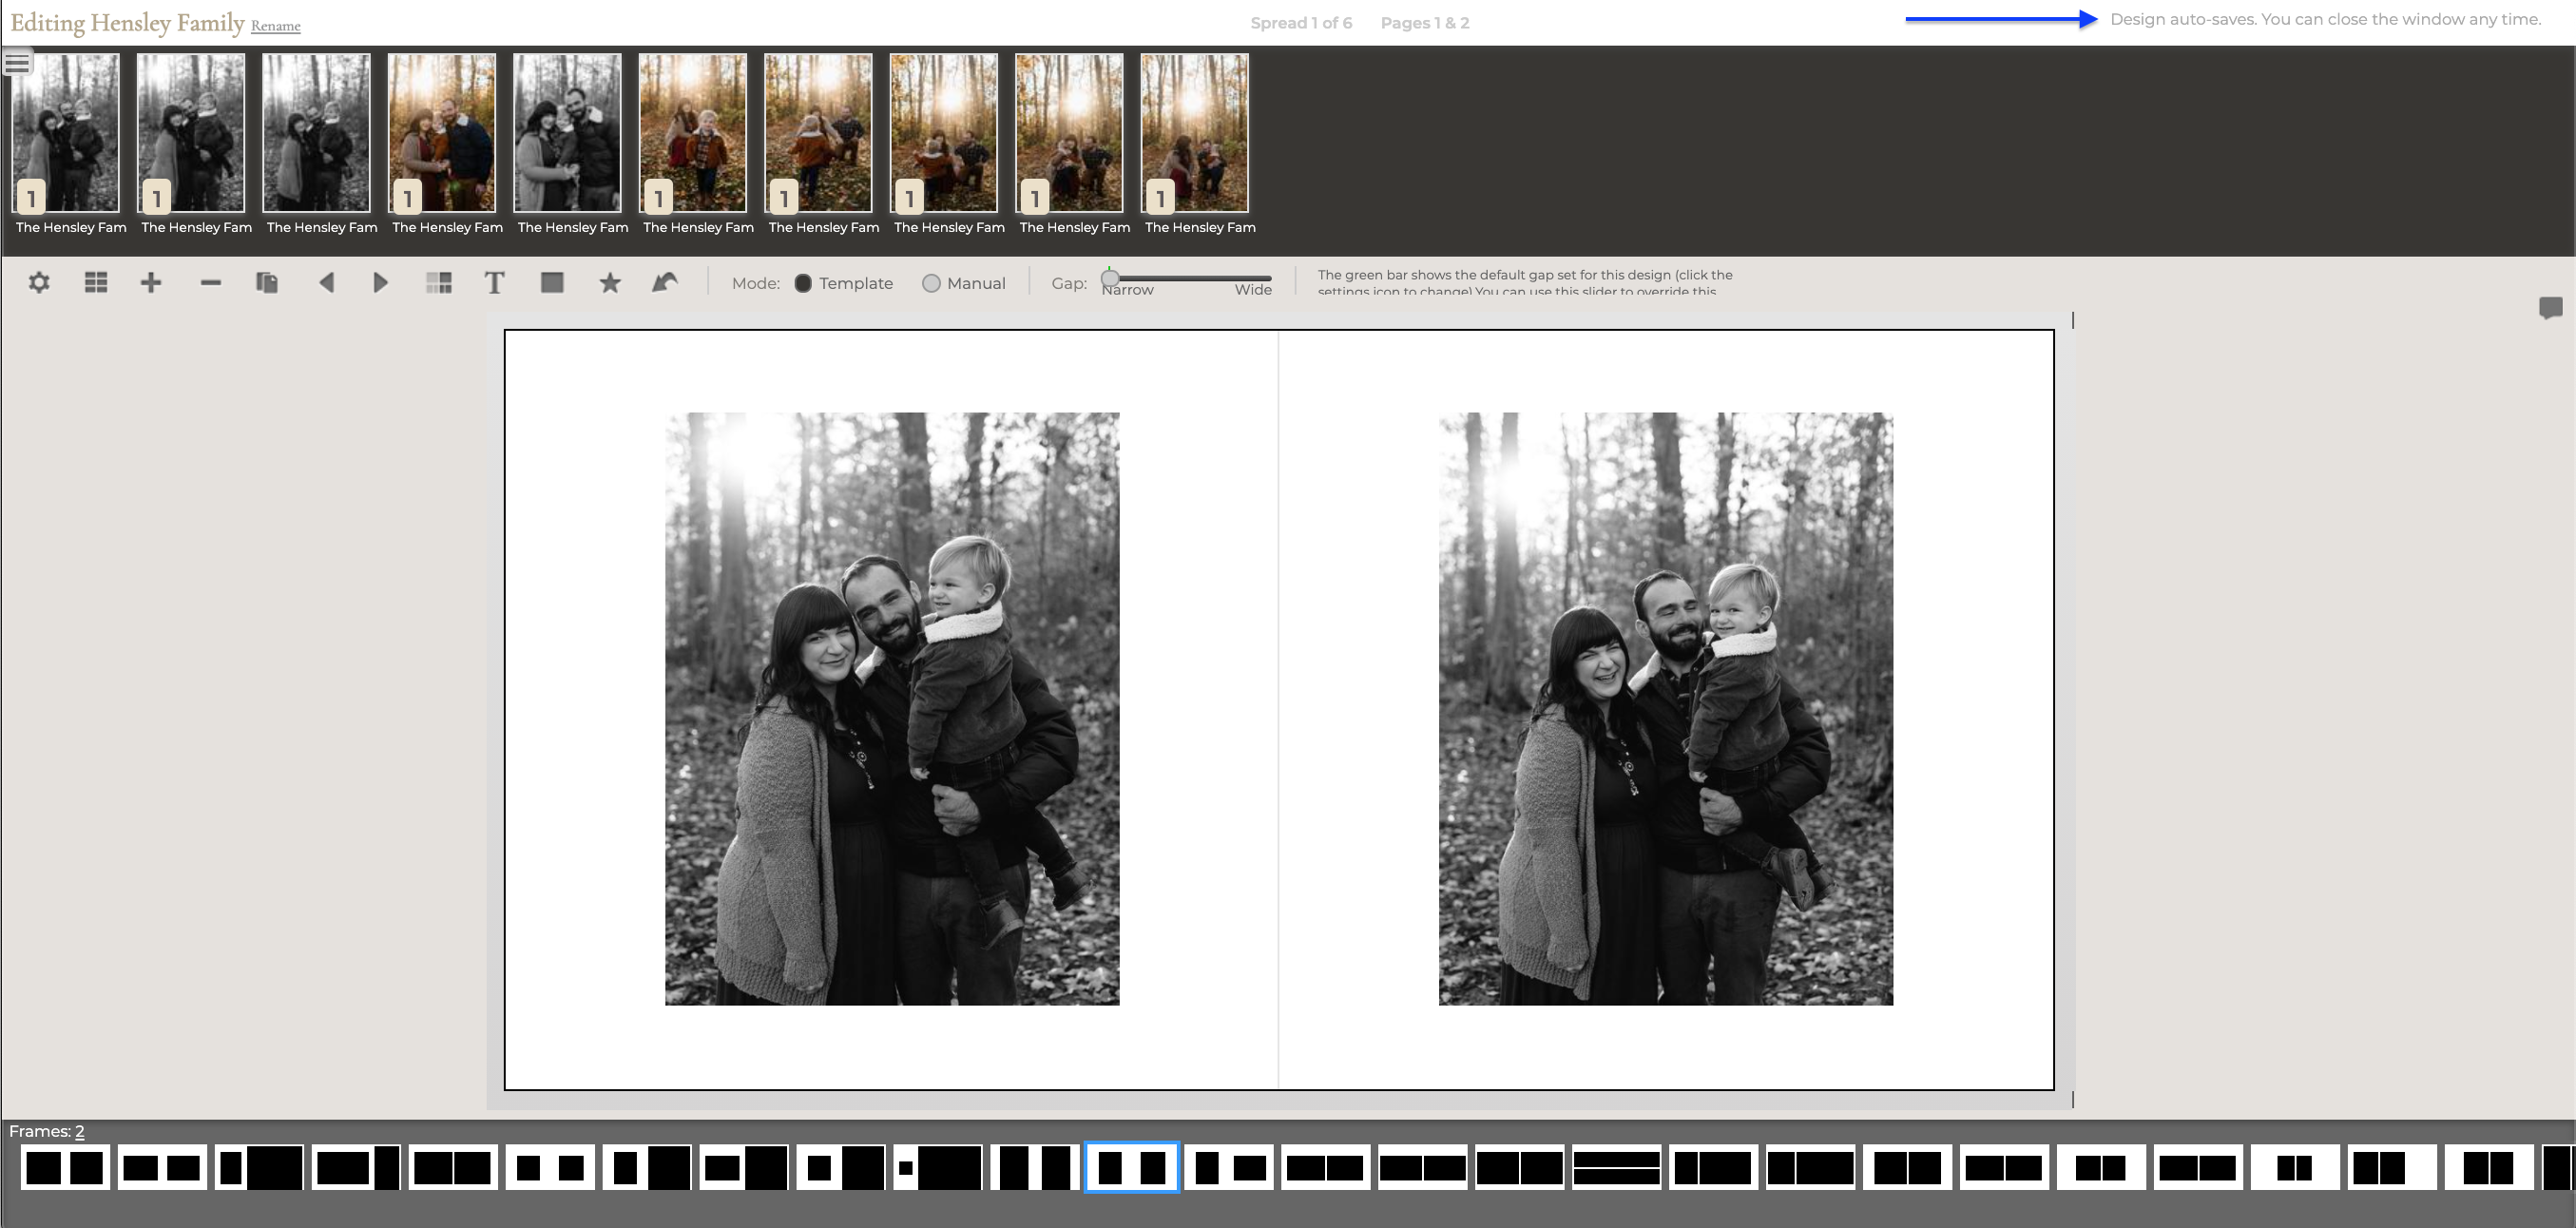The height and width of the screenshot is (1228, 2576).
Task: Click the Rename link
Action: pyautogui.click(x=276, y=26)
